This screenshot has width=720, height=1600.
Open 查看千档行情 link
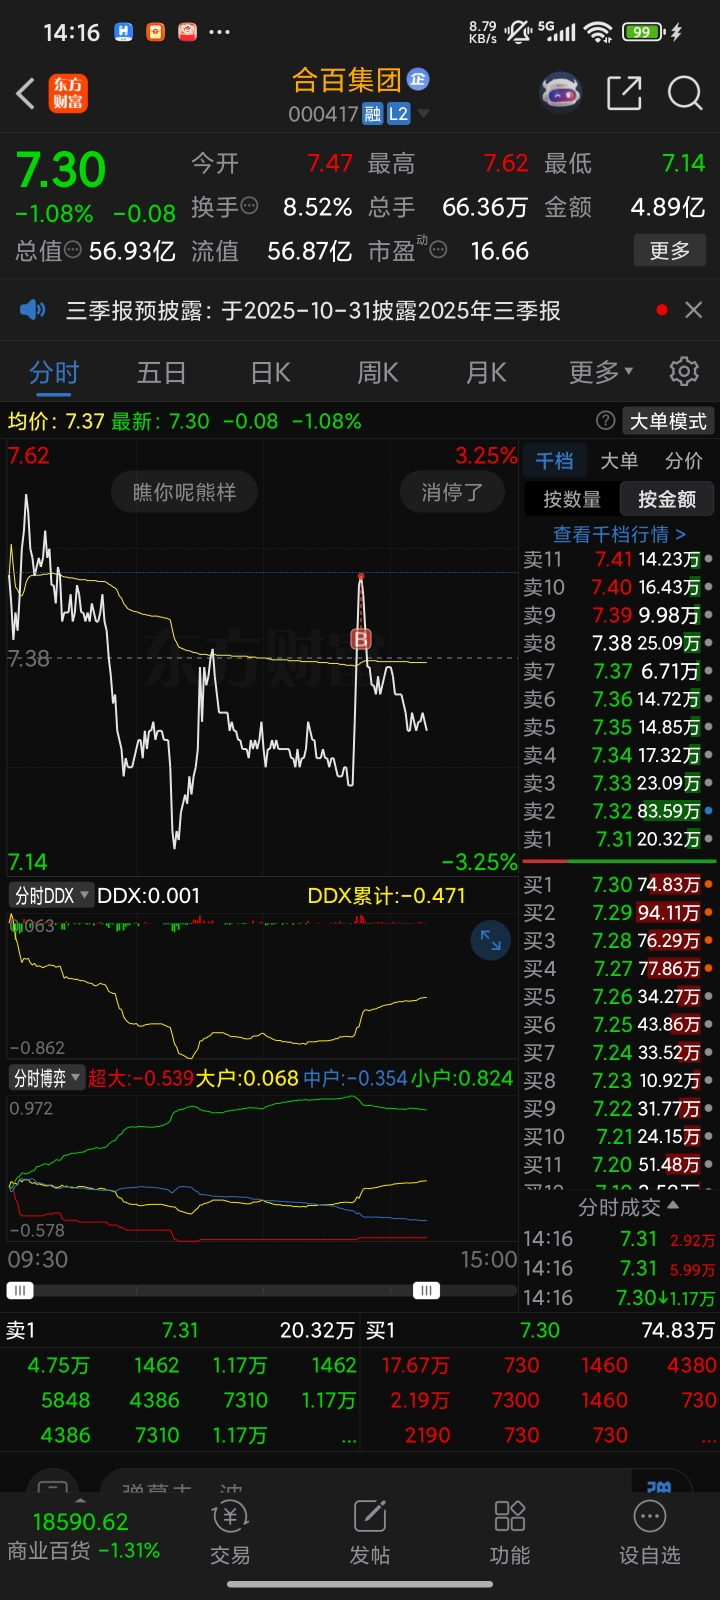(619, 534)
